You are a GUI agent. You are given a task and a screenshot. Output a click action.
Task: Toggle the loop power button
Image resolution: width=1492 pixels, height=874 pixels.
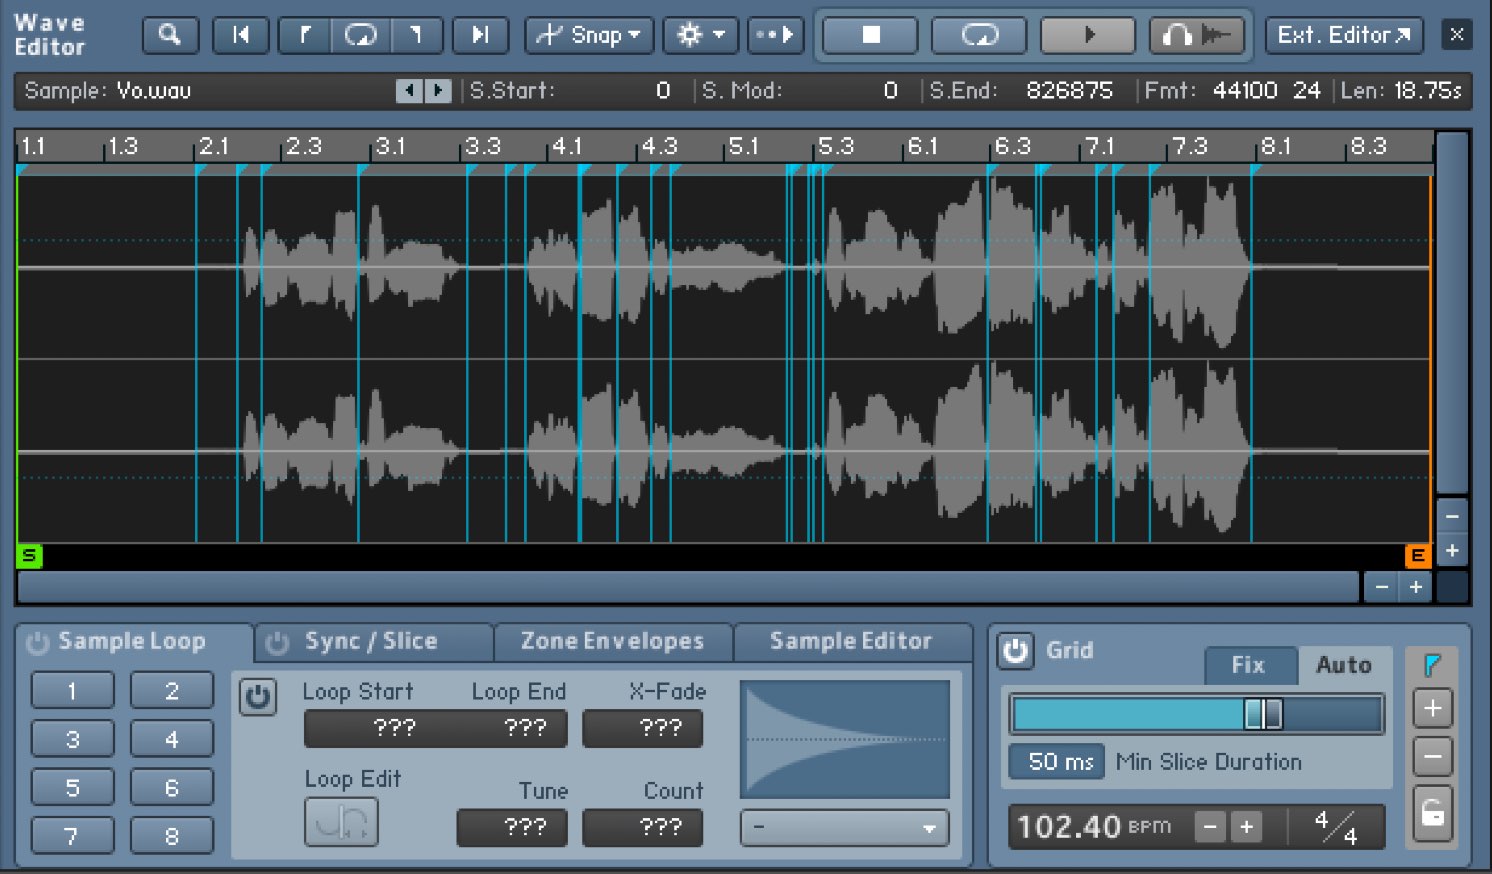pos(258,697)
